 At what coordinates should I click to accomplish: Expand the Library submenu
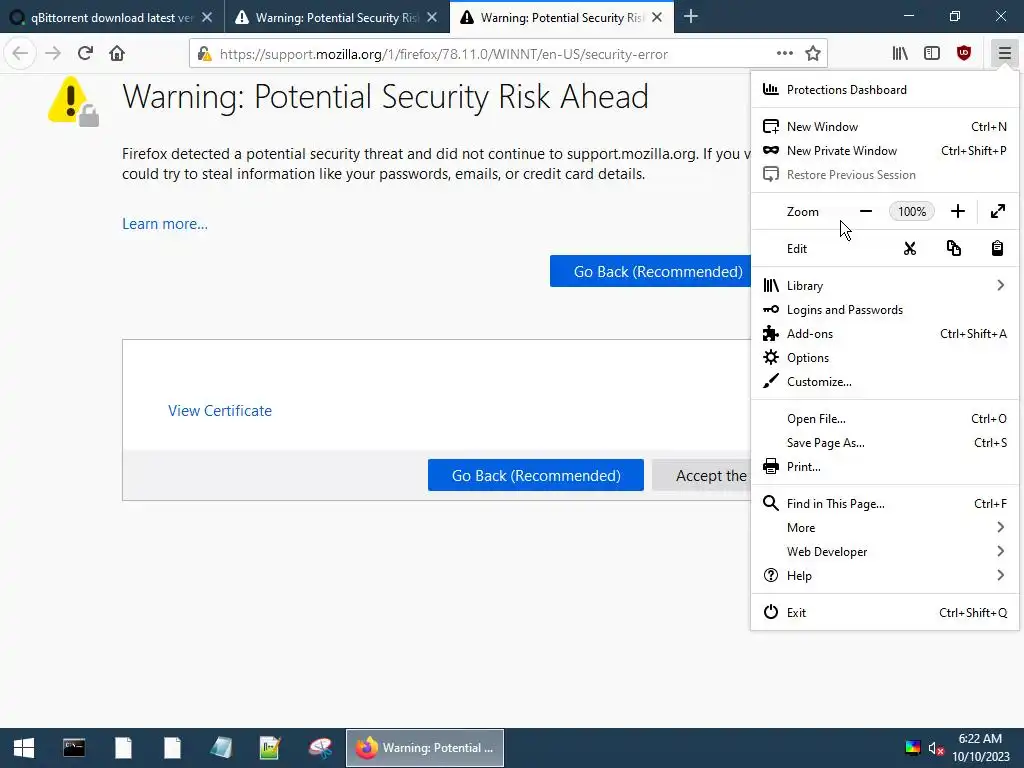coord(885,285)
